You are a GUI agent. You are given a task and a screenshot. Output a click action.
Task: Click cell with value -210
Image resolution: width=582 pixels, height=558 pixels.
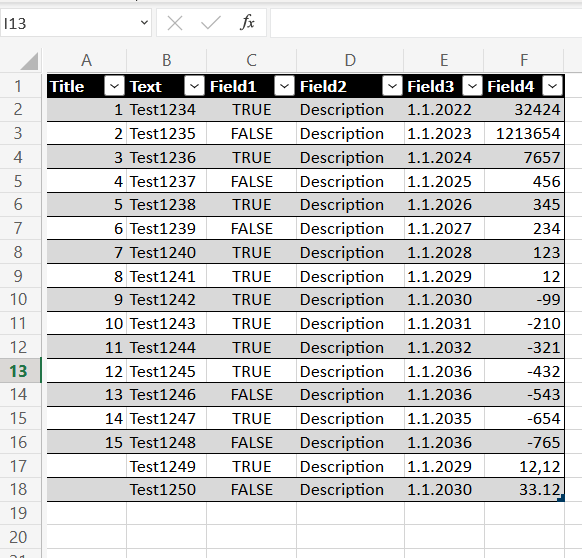pyautogui.click(x=524, y=324)
